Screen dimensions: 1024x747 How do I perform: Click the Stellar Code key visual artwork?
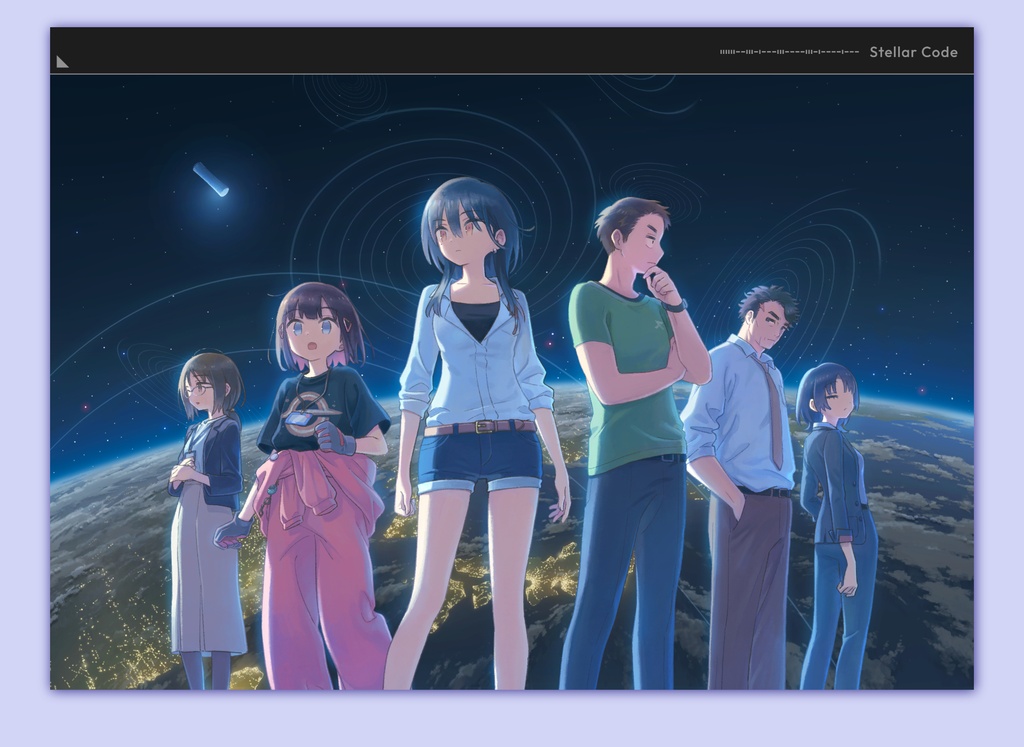click(x=512, y=382)
